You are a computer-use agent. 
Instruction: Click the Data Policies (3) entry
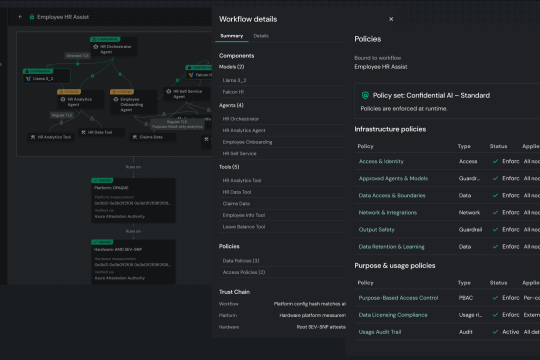pyautogui.click(x=282, y=261)
